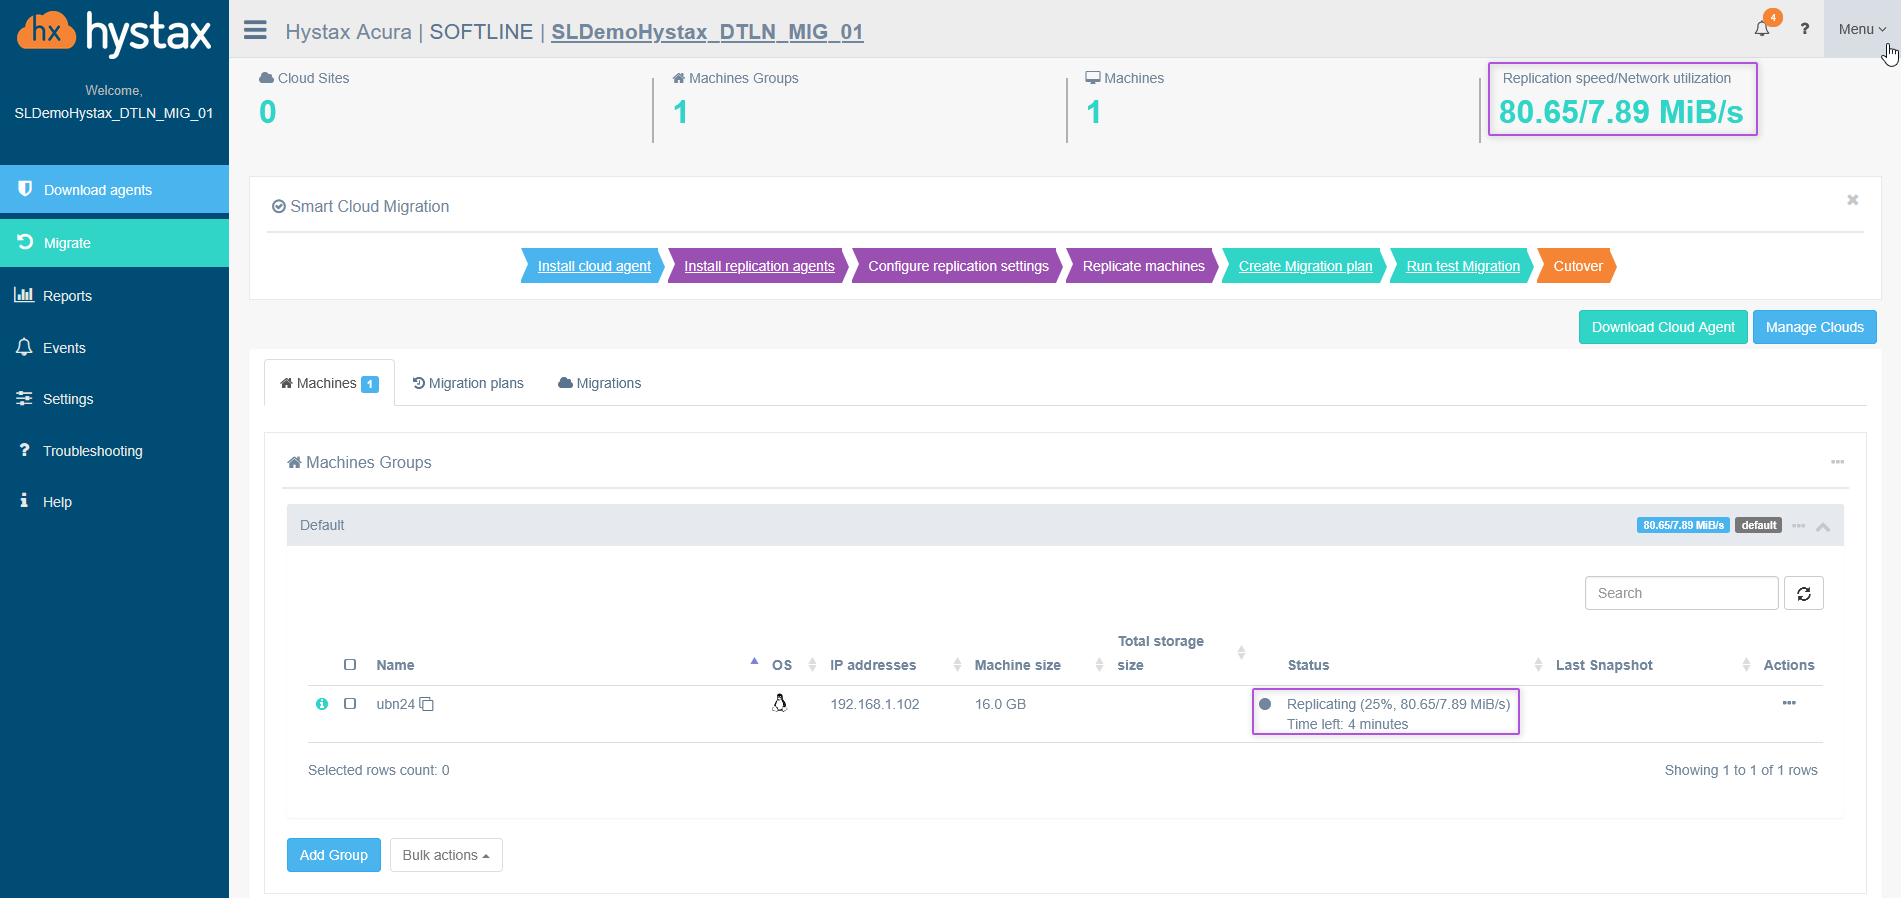This screenshot has height=898, width=1901.
Task: Click the Download Cloud Agent button
Action: (x=1663, y=327)
